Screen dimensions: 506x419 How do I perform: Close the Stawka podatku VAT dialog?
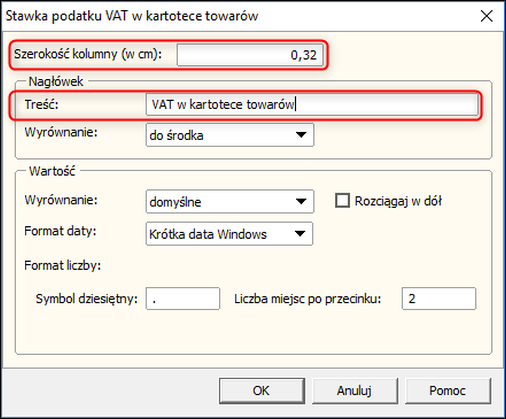point(486,16)
